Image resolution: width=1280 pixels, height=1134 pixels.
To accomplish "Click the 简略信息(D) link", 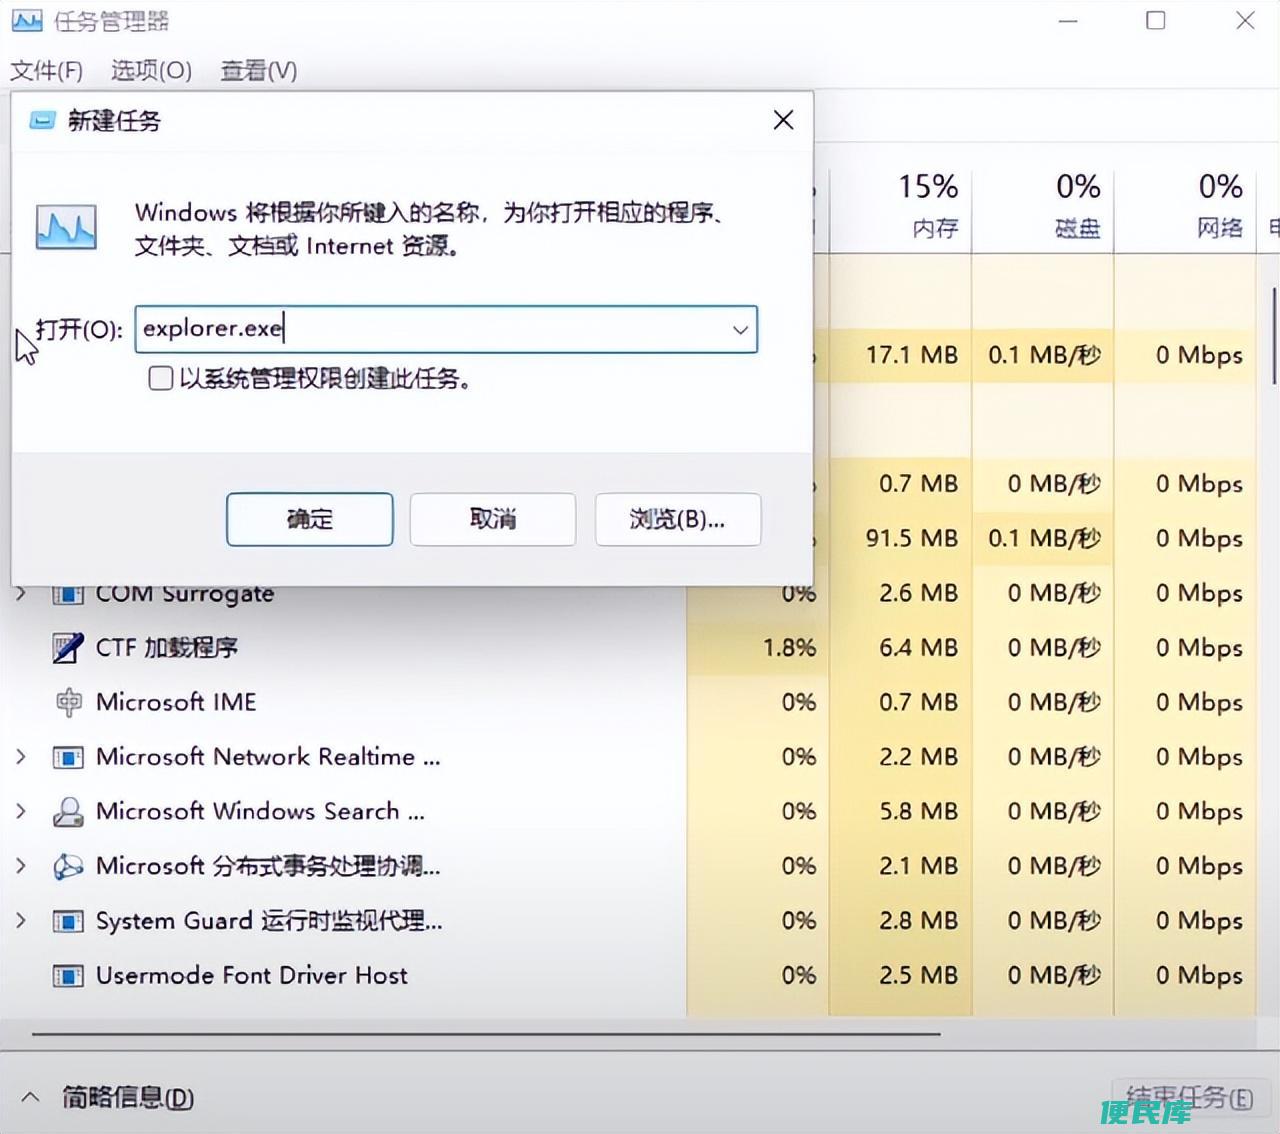I will pos(128,1097).
